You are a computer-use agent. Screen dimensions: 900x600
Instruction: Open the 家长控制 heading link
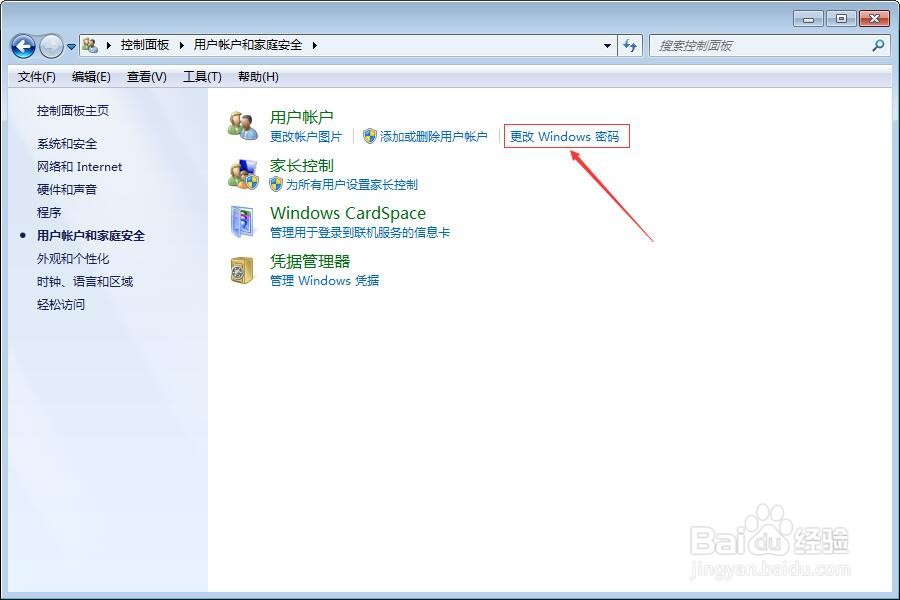[302, 165]
